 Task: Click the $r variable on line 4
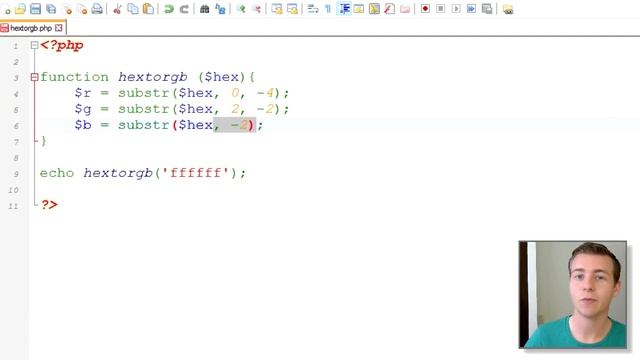(83, 93)
